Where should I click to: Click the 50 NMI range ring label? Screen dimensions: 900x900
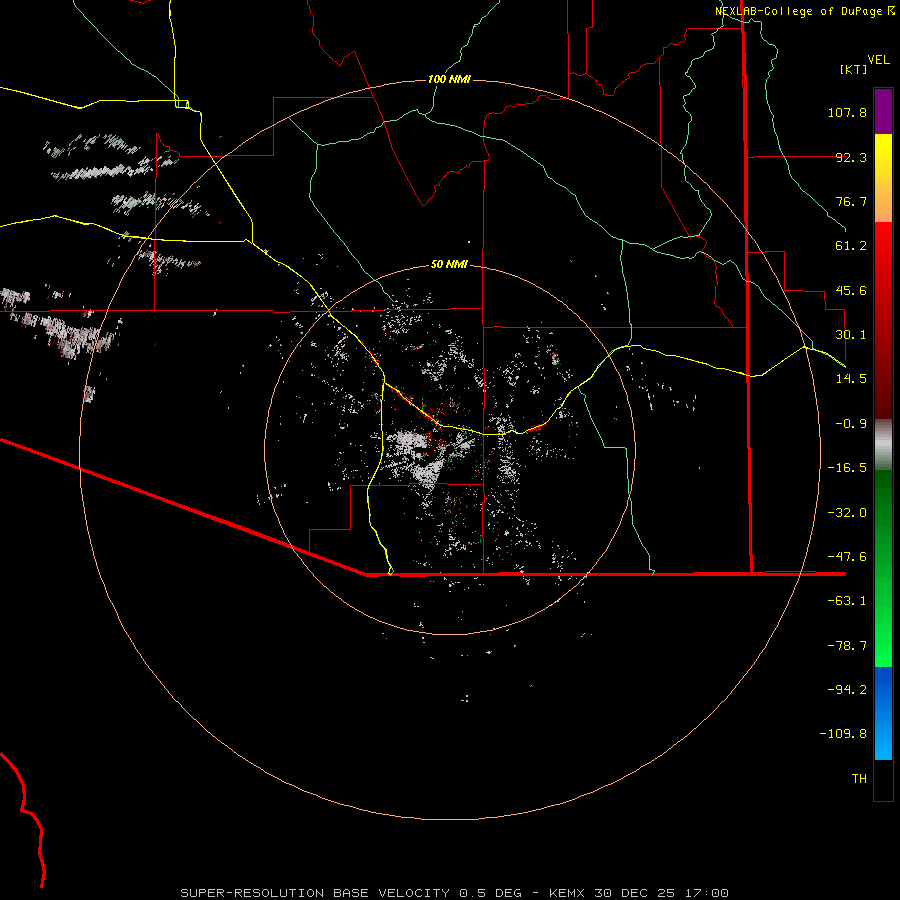(449, 265)
